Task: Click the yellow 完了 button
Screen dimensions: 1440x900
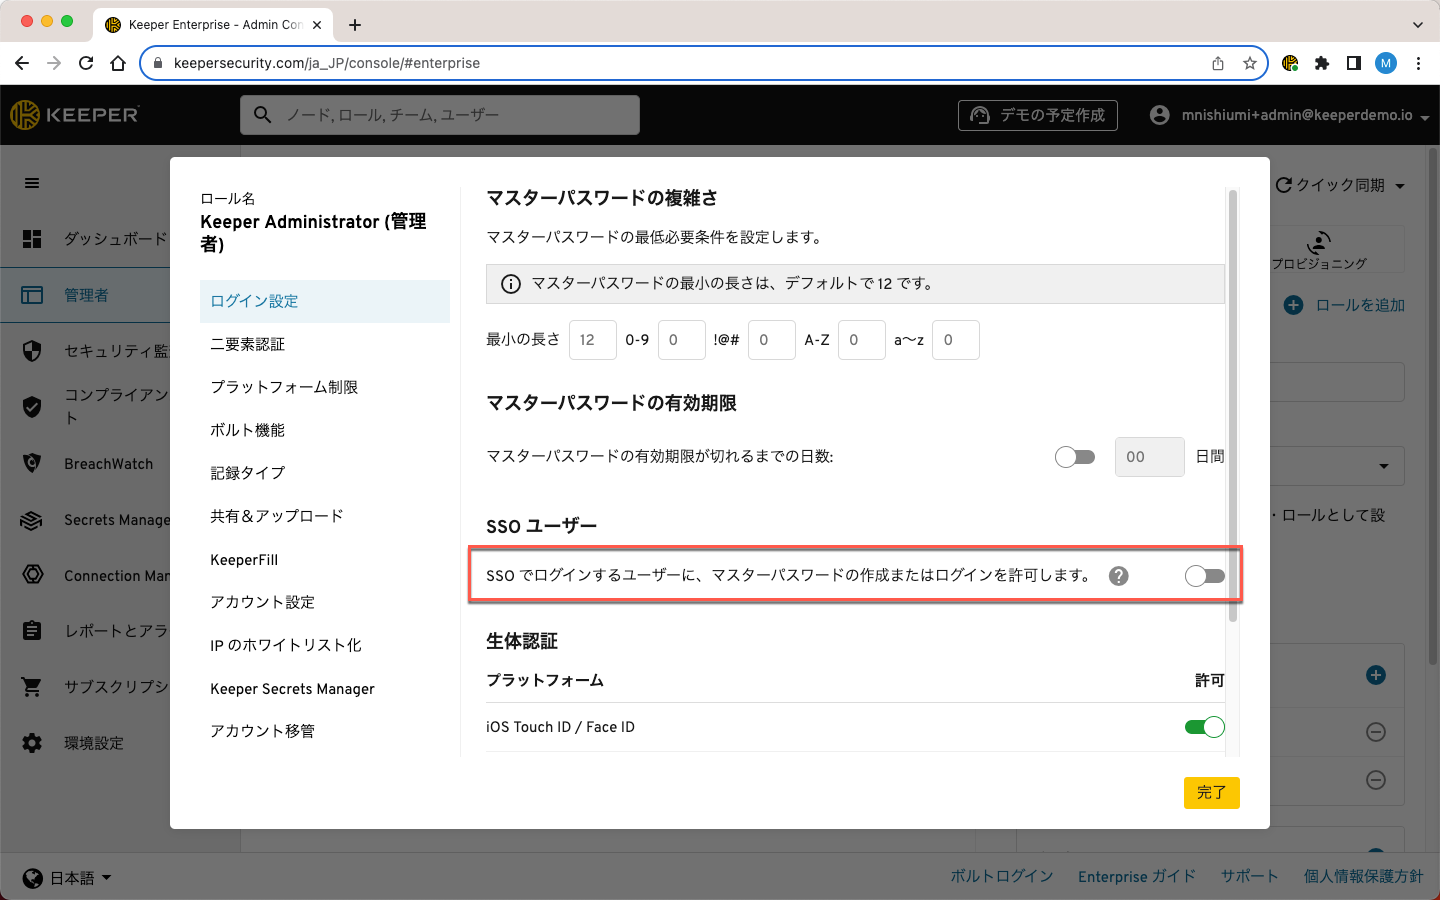Action: click(x=1211, y=793)
